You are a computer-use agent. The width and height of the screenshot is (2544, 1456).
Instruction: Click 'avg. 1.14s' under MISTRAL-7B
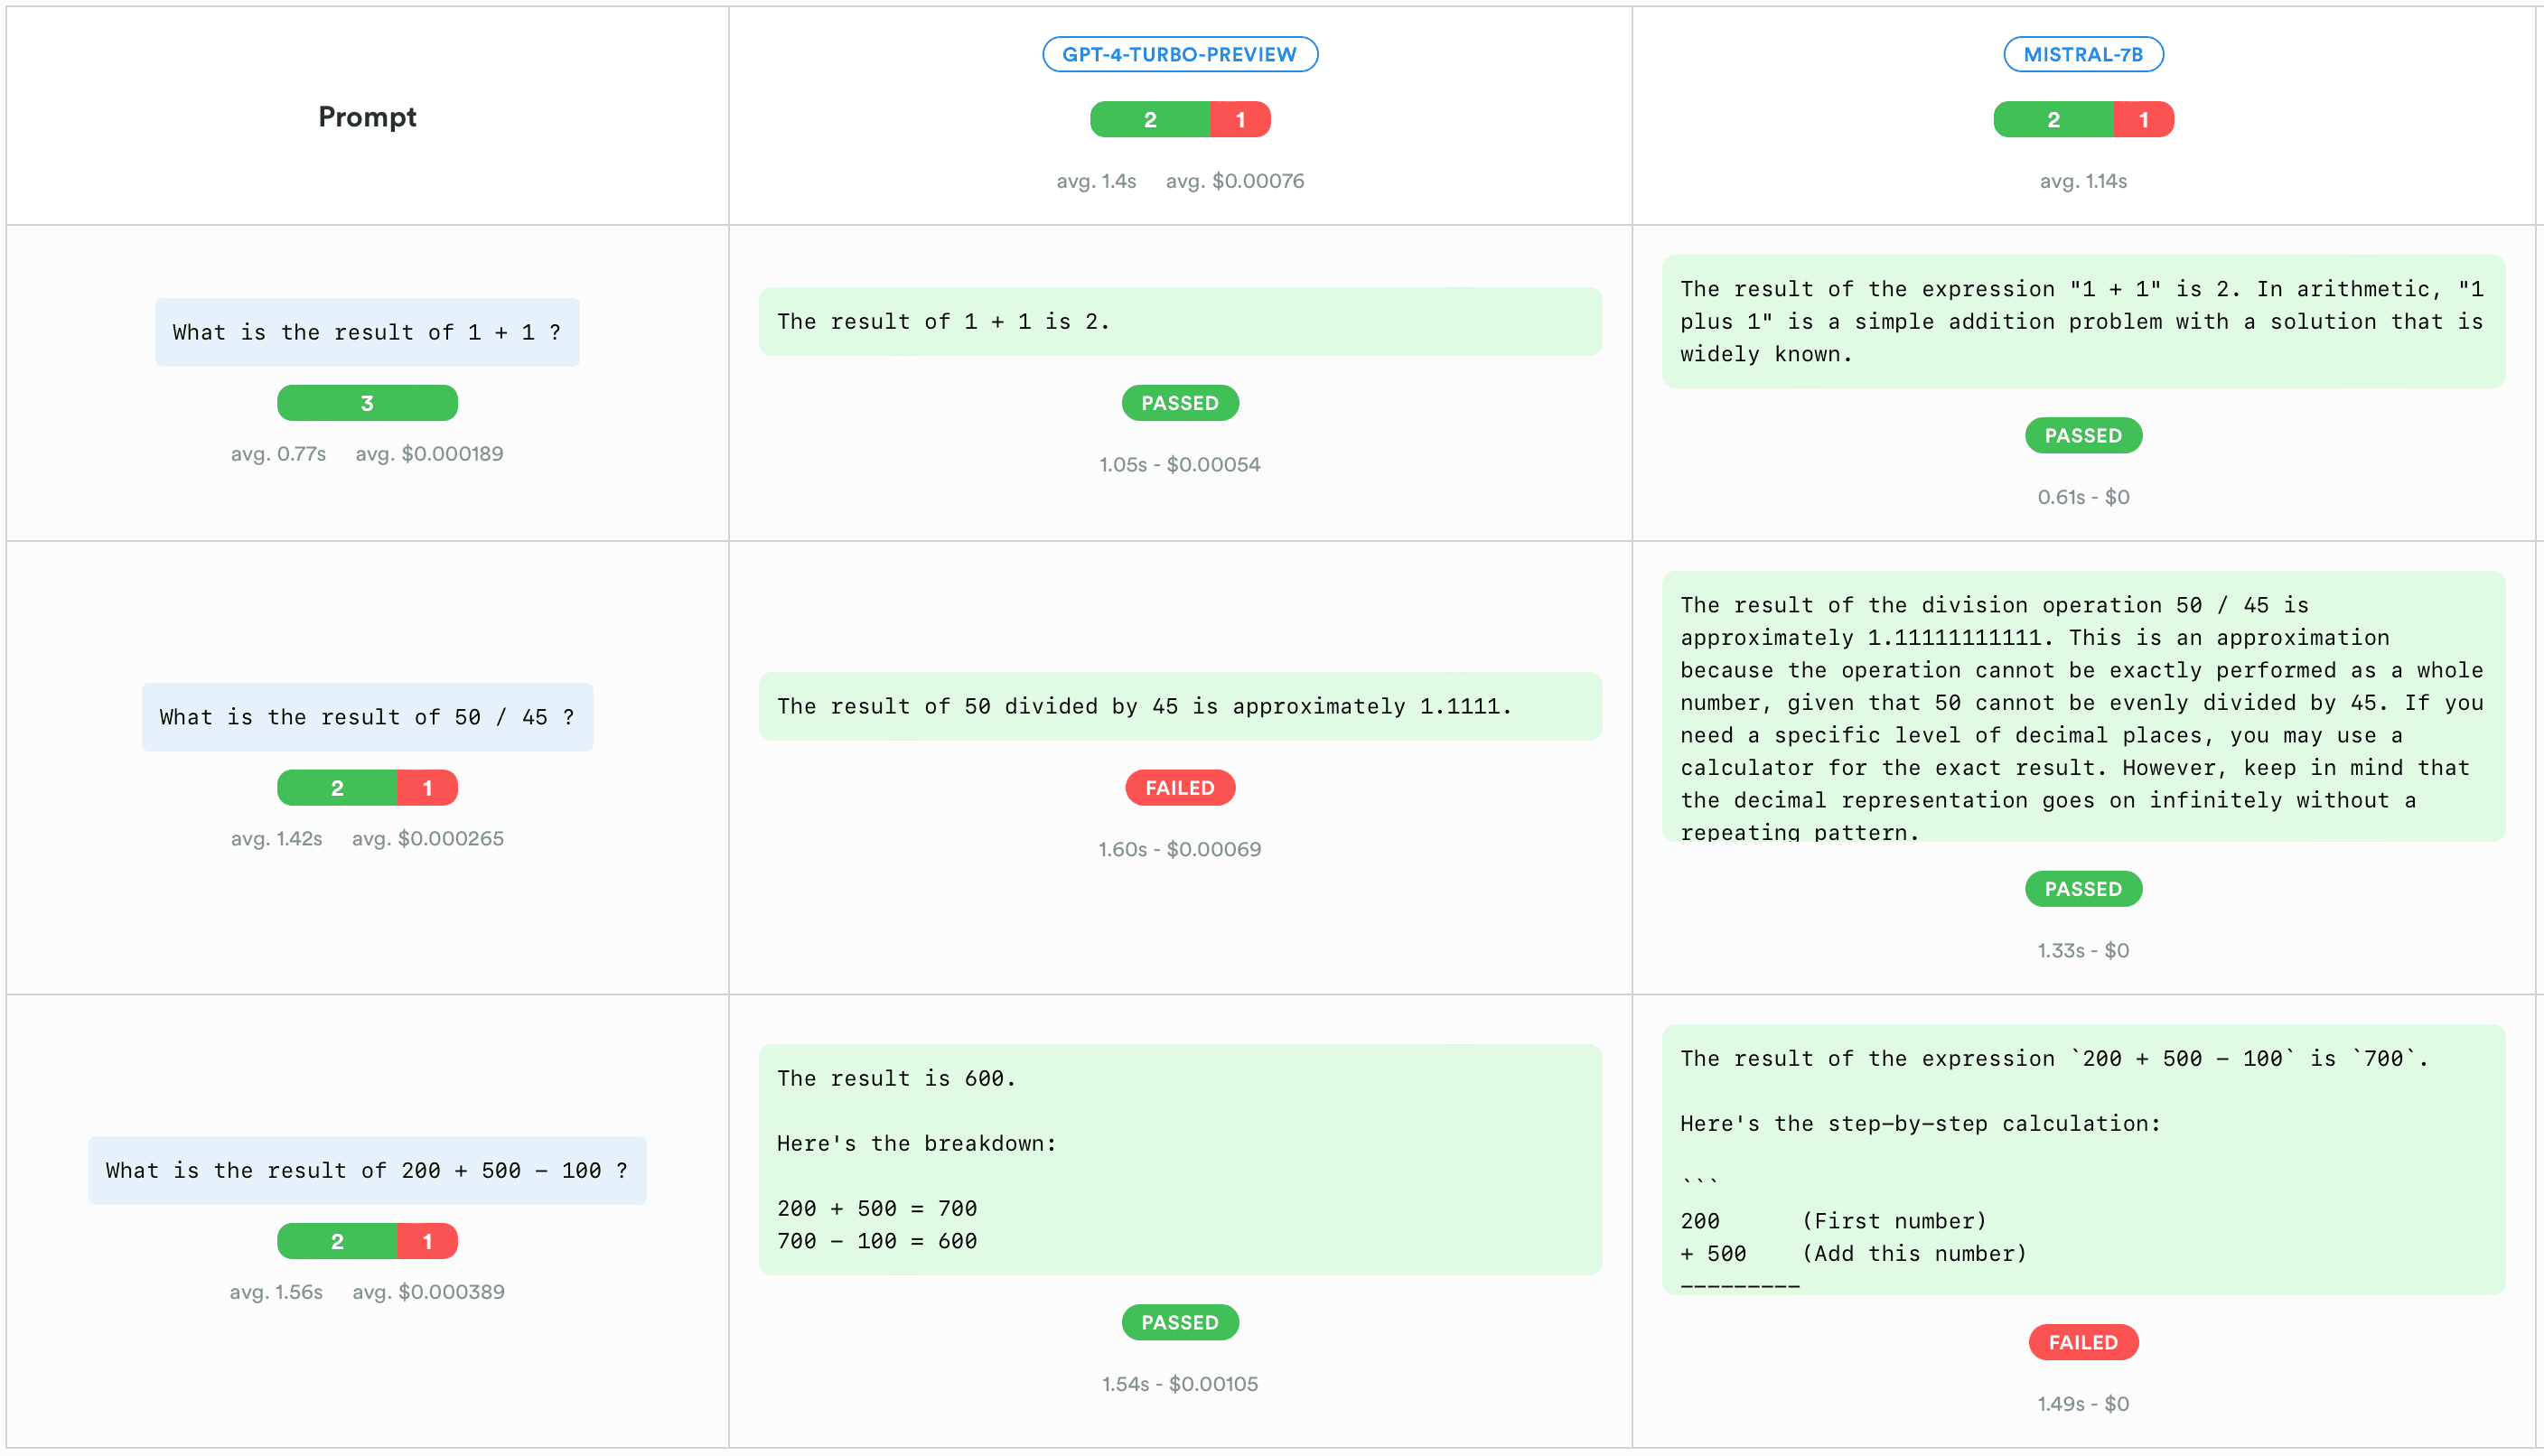pos(2083,181)
